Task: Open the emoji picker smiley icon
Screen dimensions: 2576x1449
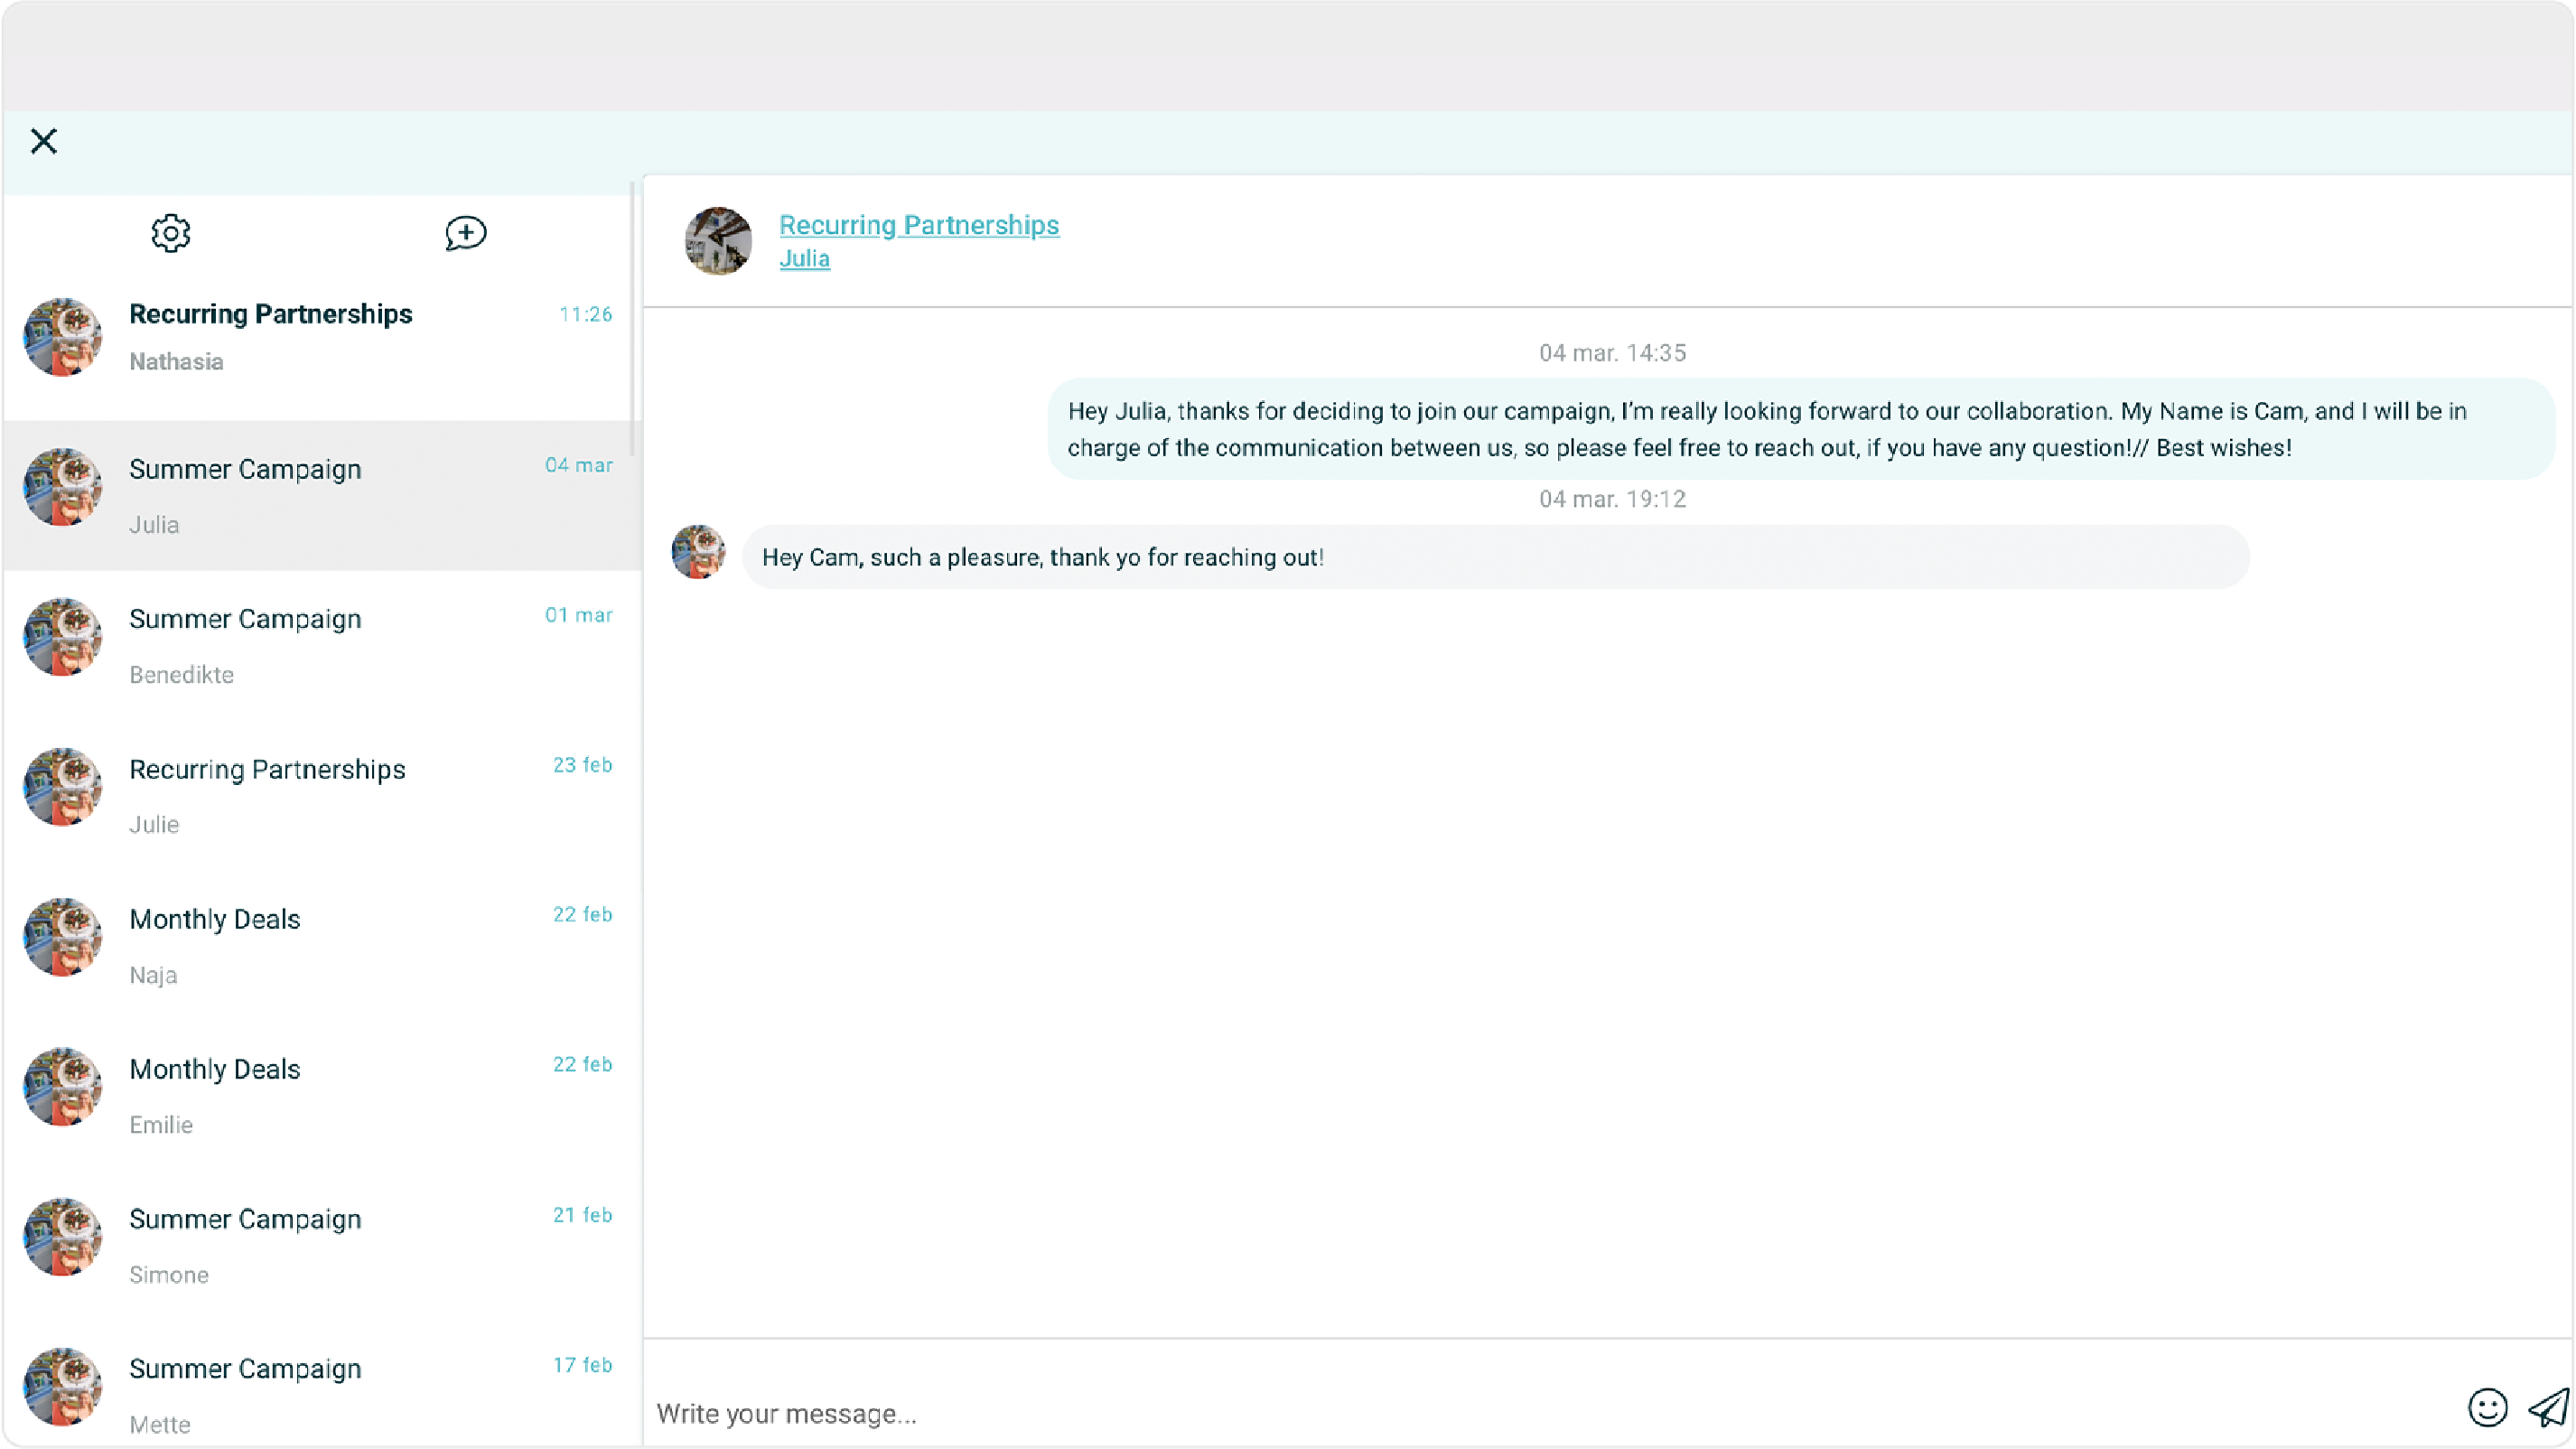Action: click(2487, 1408)
